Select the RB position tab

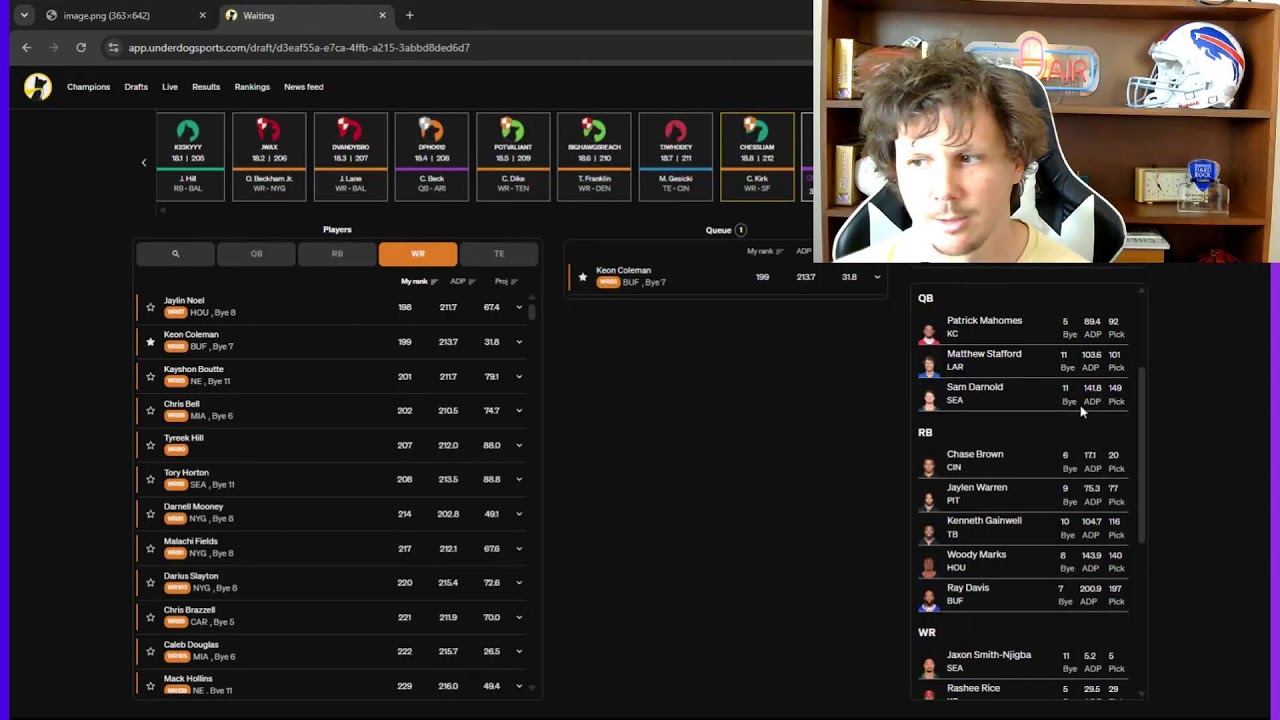337,254
